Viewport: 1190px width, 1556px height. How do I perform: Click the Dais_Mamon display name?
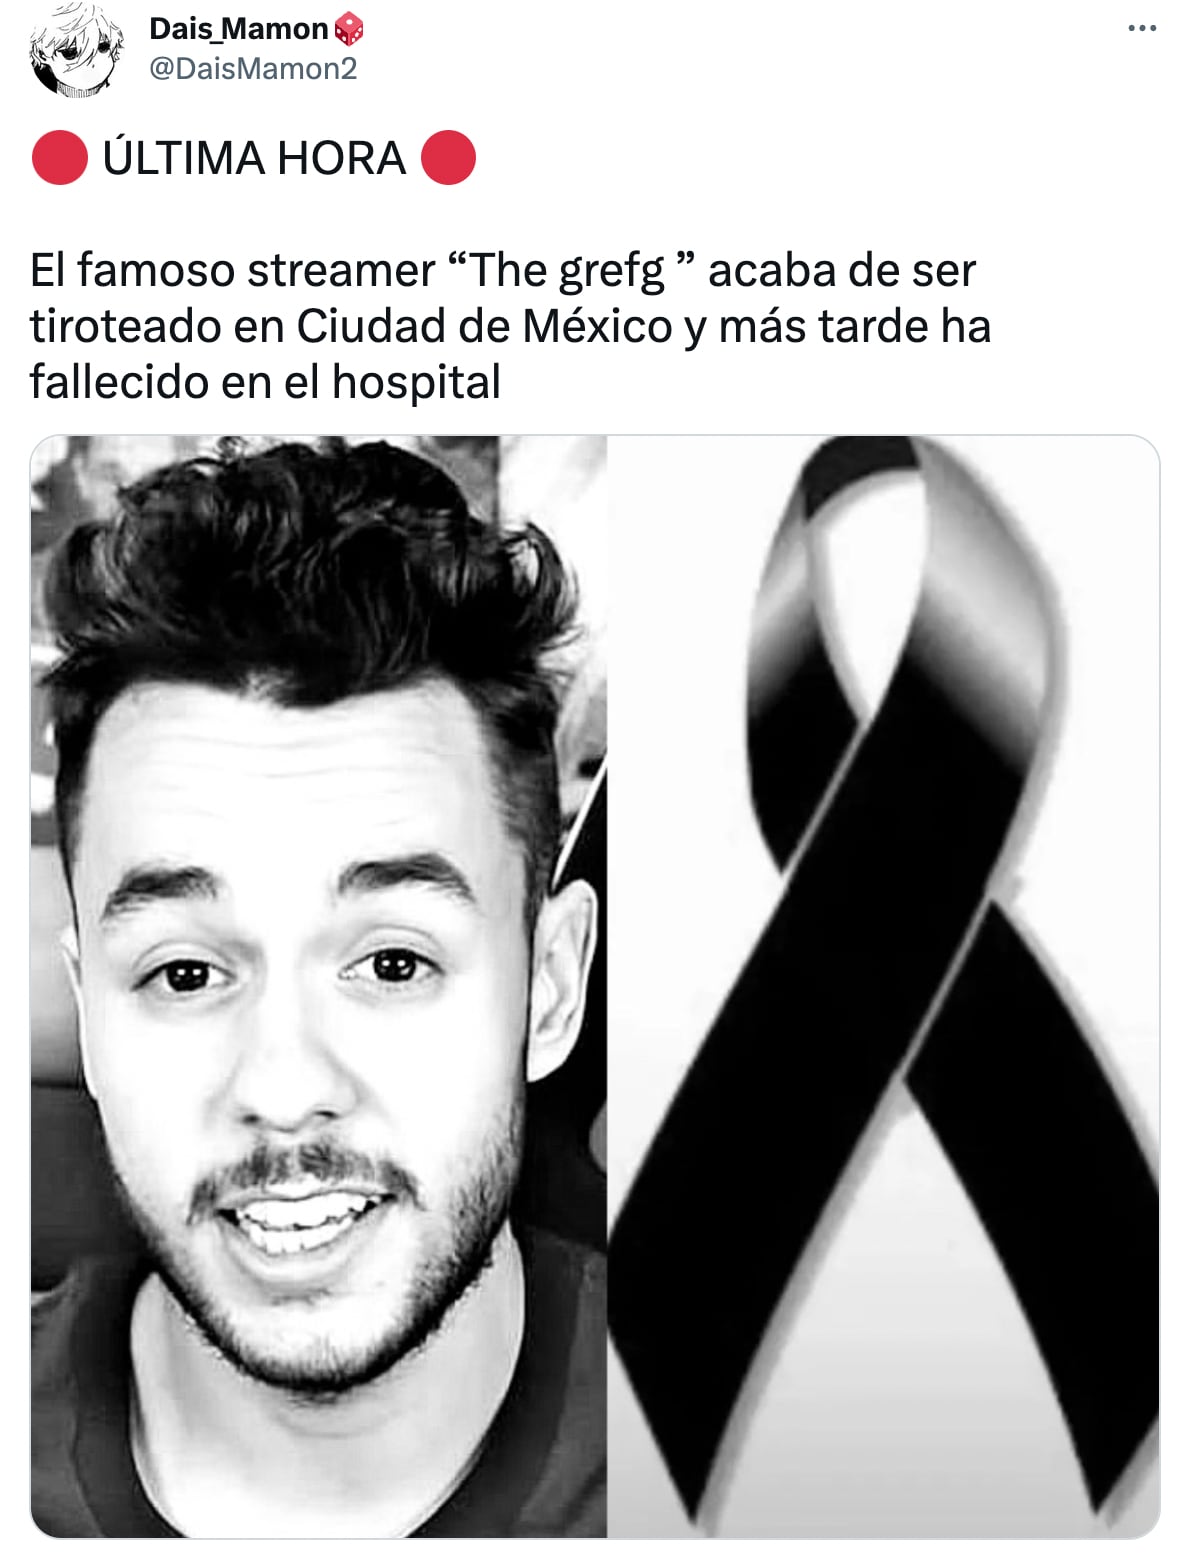[238, 29]
